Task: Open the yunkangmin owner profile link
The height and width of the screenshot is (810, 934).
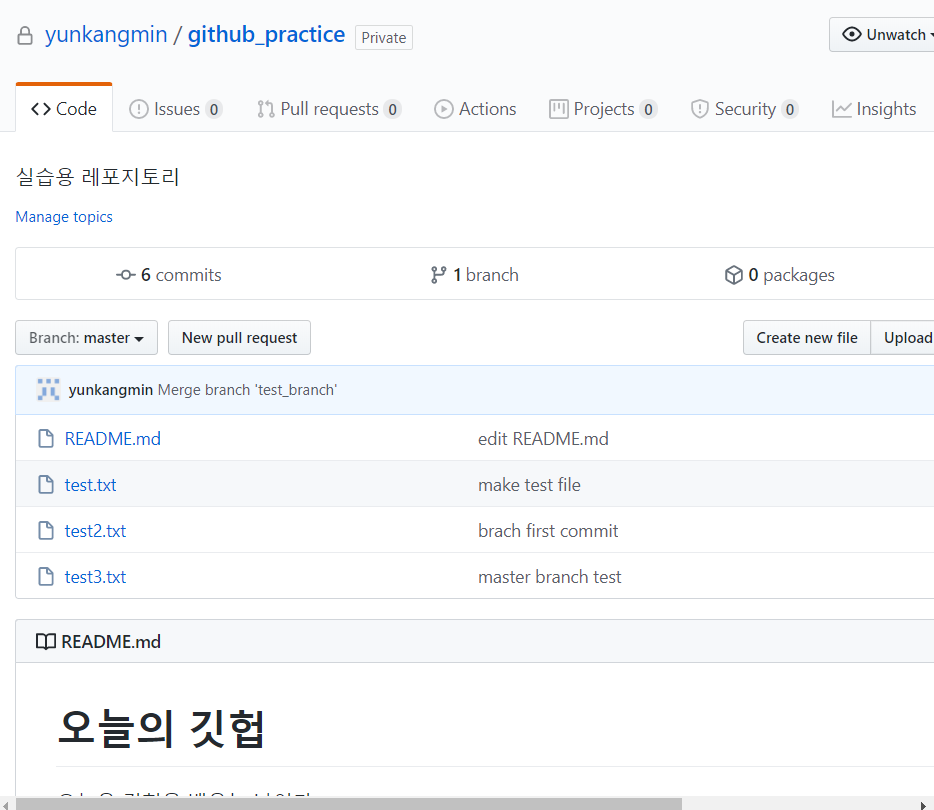Action: click(x=106, y=35)
